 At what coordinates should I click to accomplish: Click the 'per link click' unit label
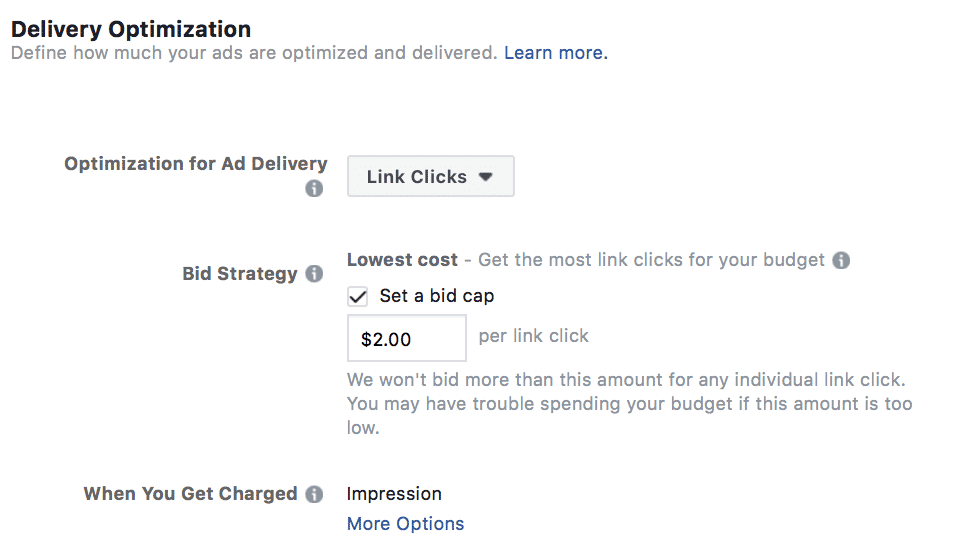coord(534,336)
